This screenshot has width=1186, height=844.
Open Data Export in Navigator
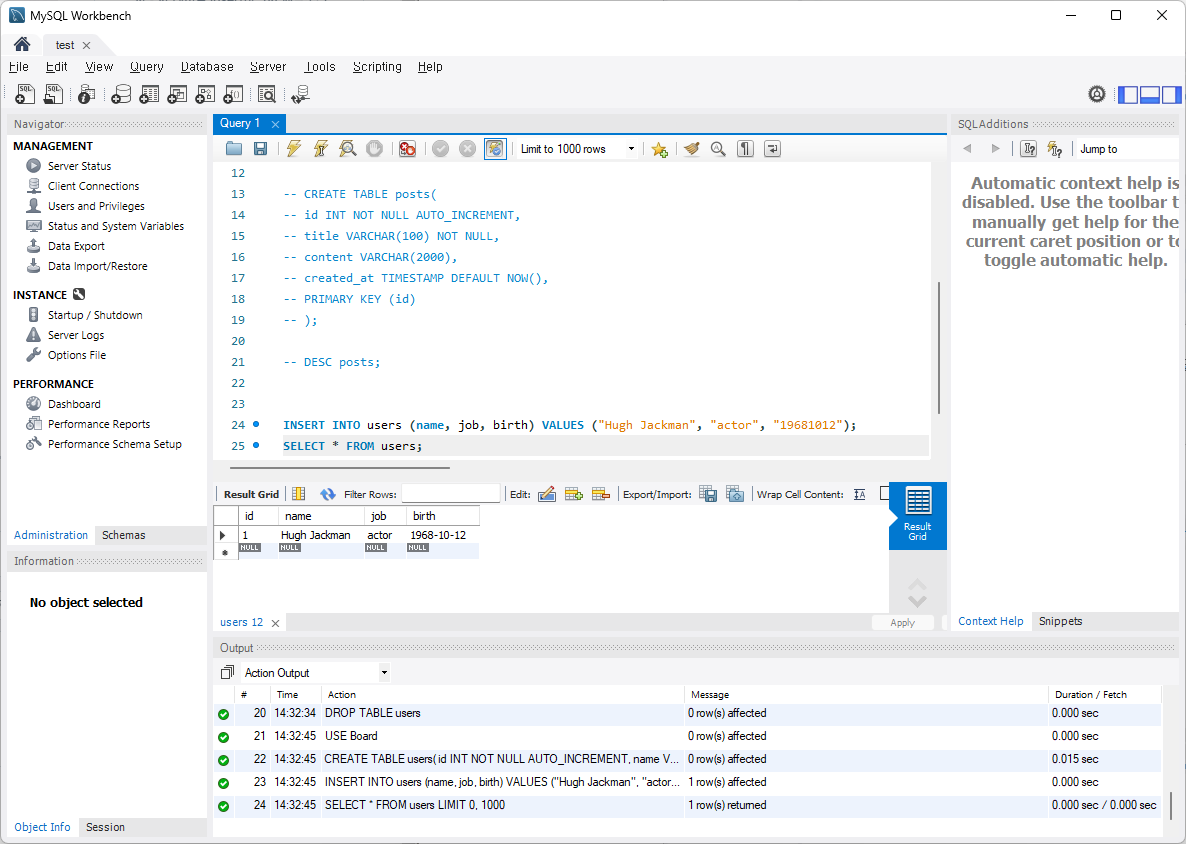[76, 246]
